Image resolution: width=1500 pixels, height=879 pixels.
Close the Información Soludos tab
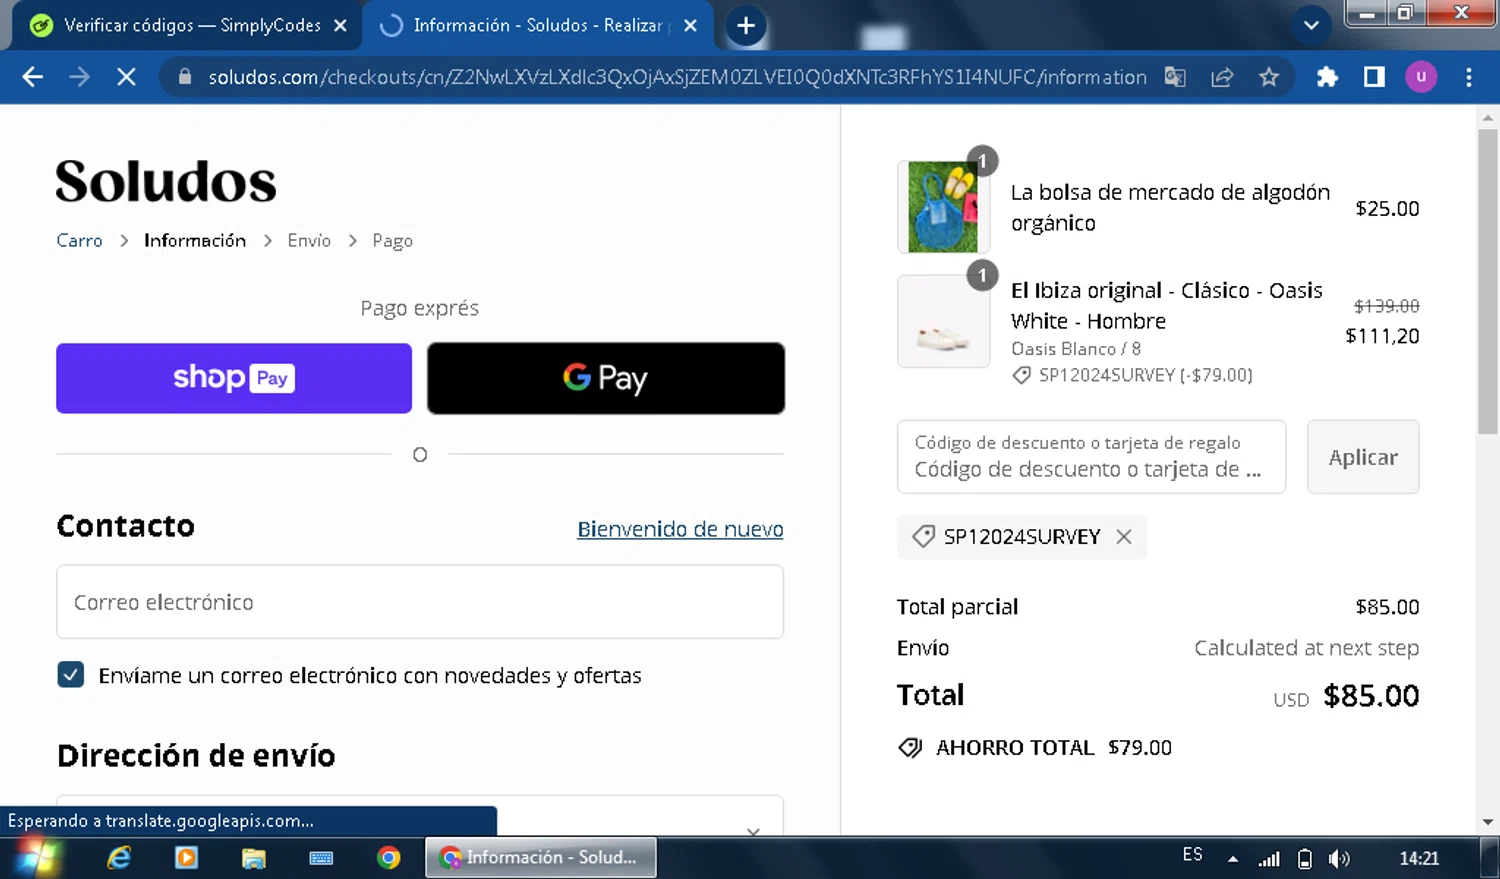click(x=690, y=26)
